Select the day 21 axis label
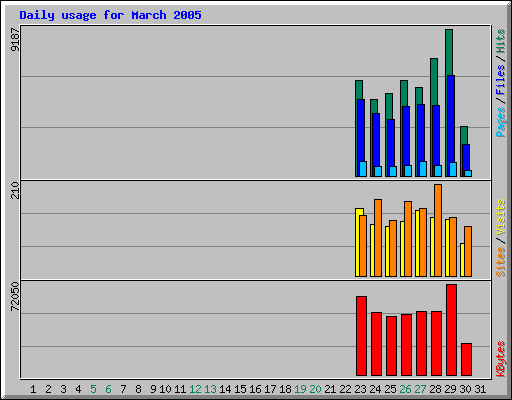The height and width of the screenshot is (400, 512). [330, 389]
